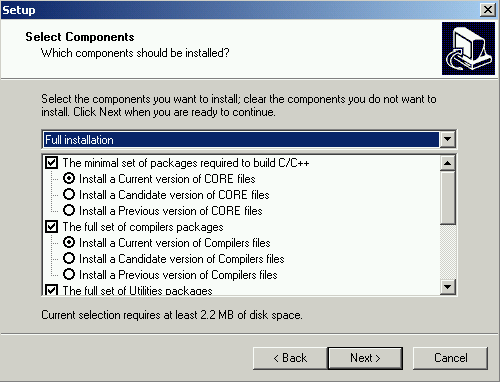This screenshot has width=500, height=382.
Task: Open the installation type dropdown arrow
Action: coord(447,139)
